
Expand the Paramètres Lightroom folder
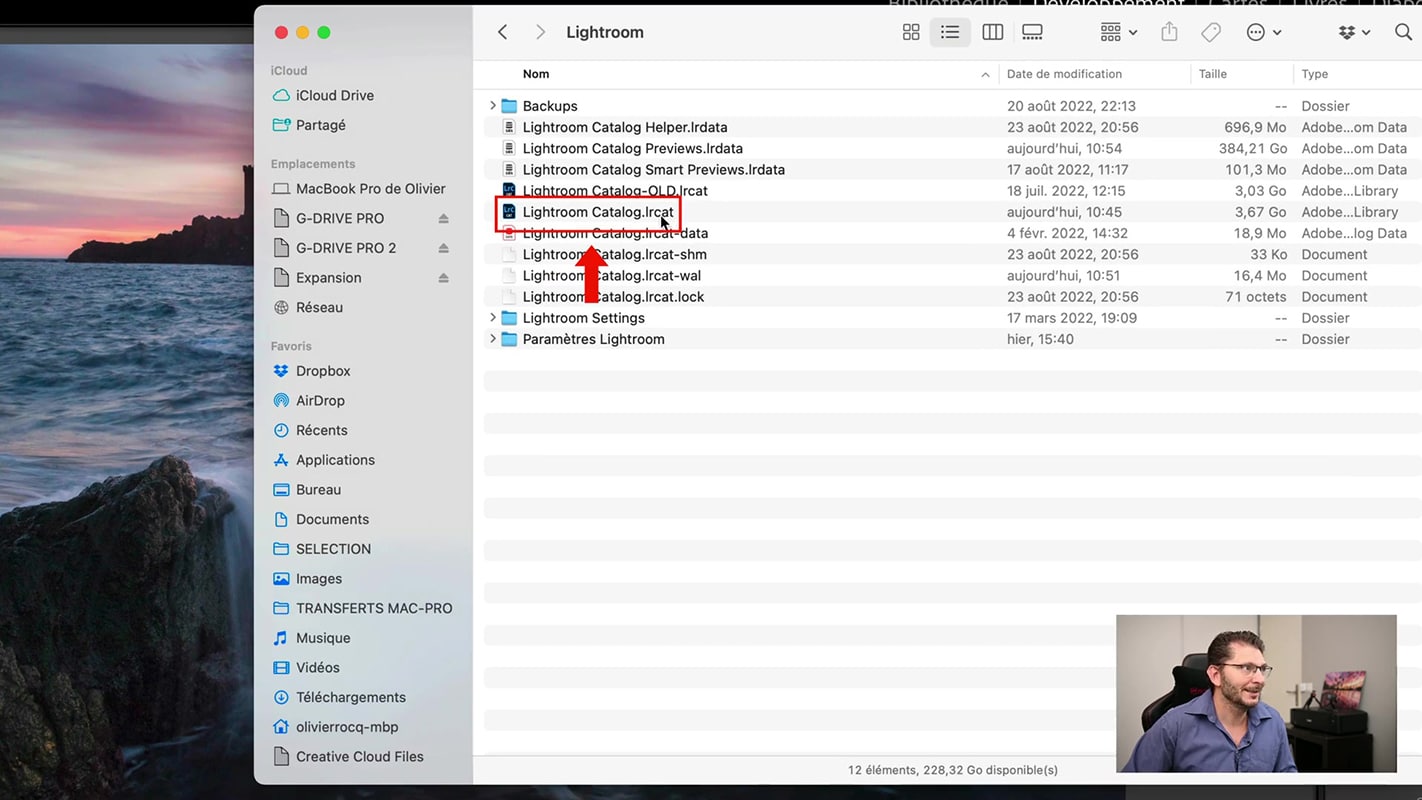coord(492,339)
